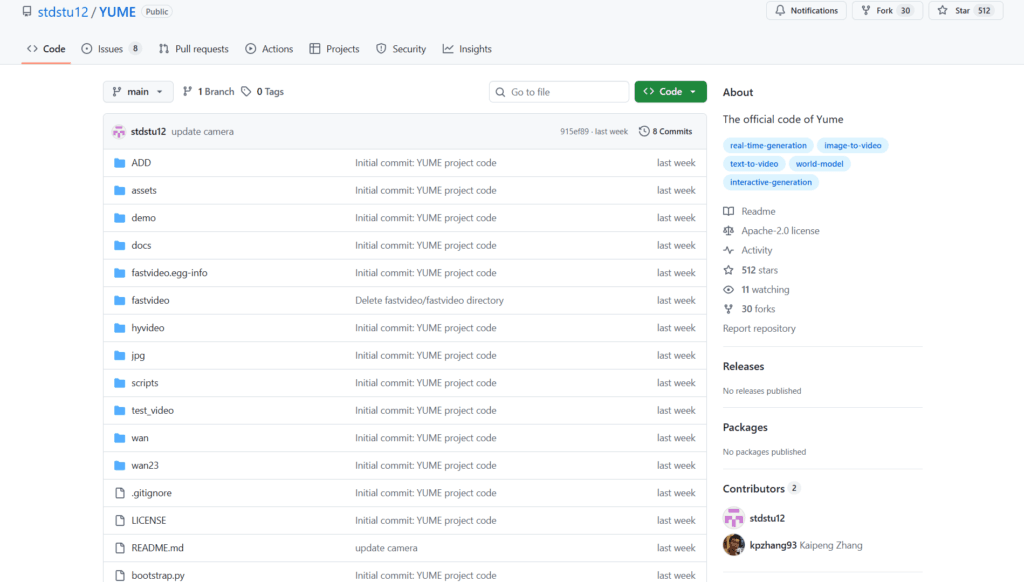The image size is (1024, 582).
Task: Fork the YUME repository
Action: [886, 11]
